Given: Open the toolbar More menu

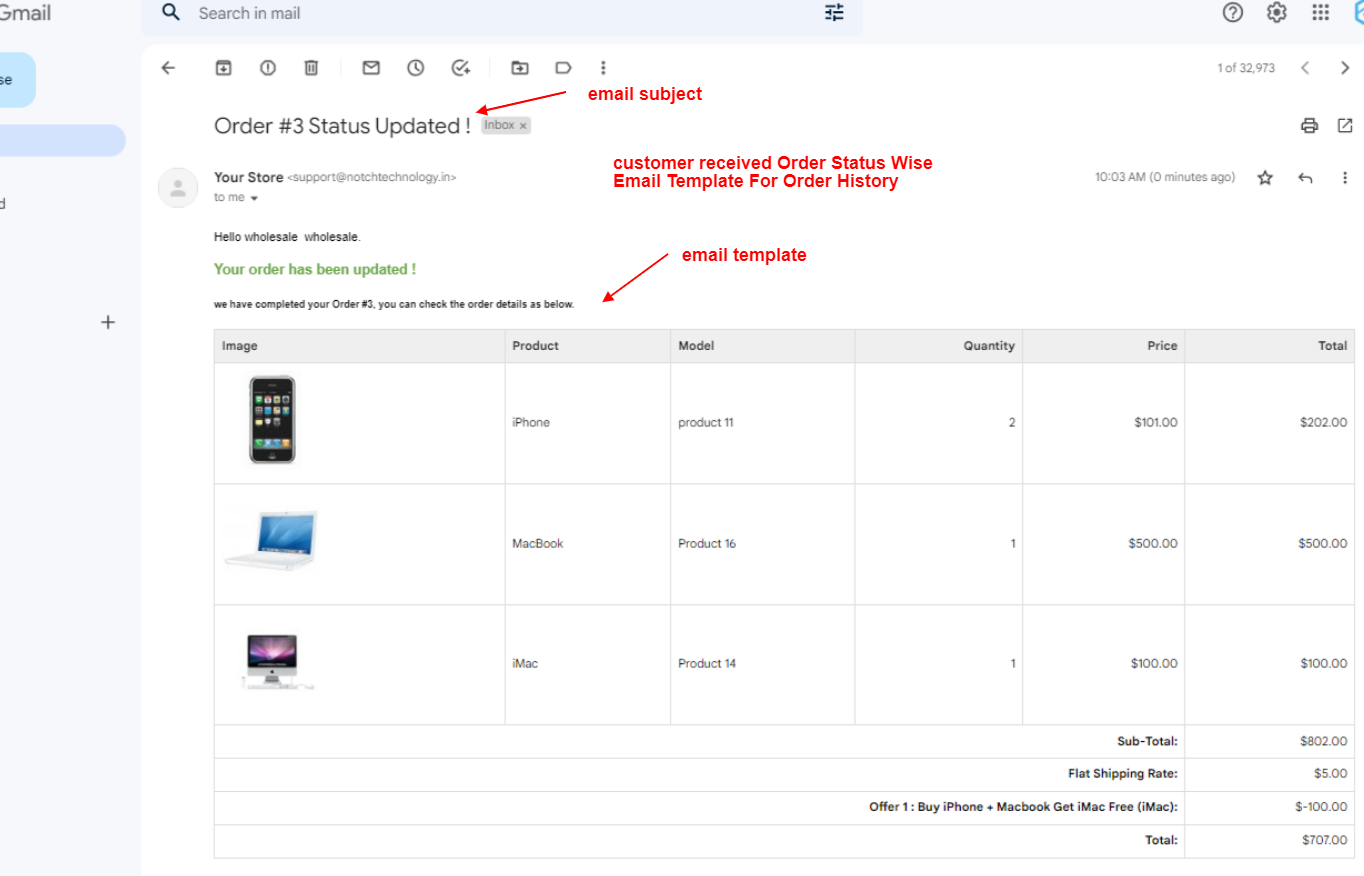Looking at the screenshot, I should pos(603,67).
